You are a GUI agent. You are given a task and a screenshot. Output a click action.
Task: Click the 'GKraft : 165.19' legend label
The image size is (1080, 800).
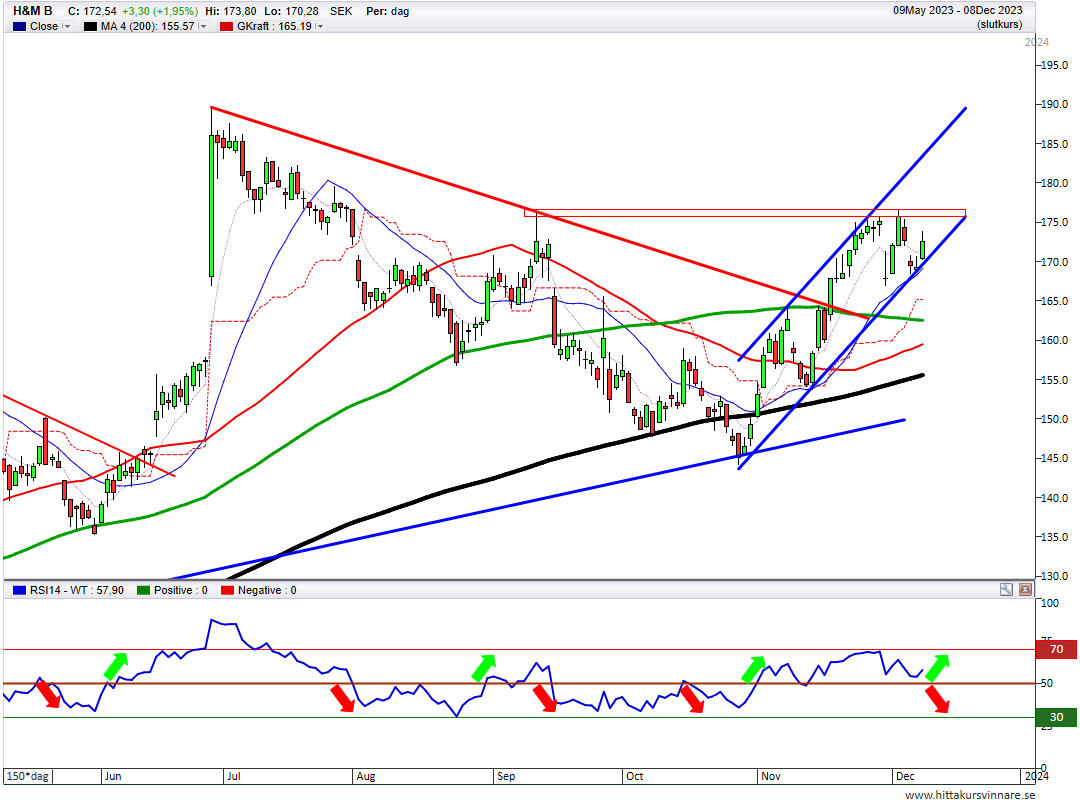274,26
